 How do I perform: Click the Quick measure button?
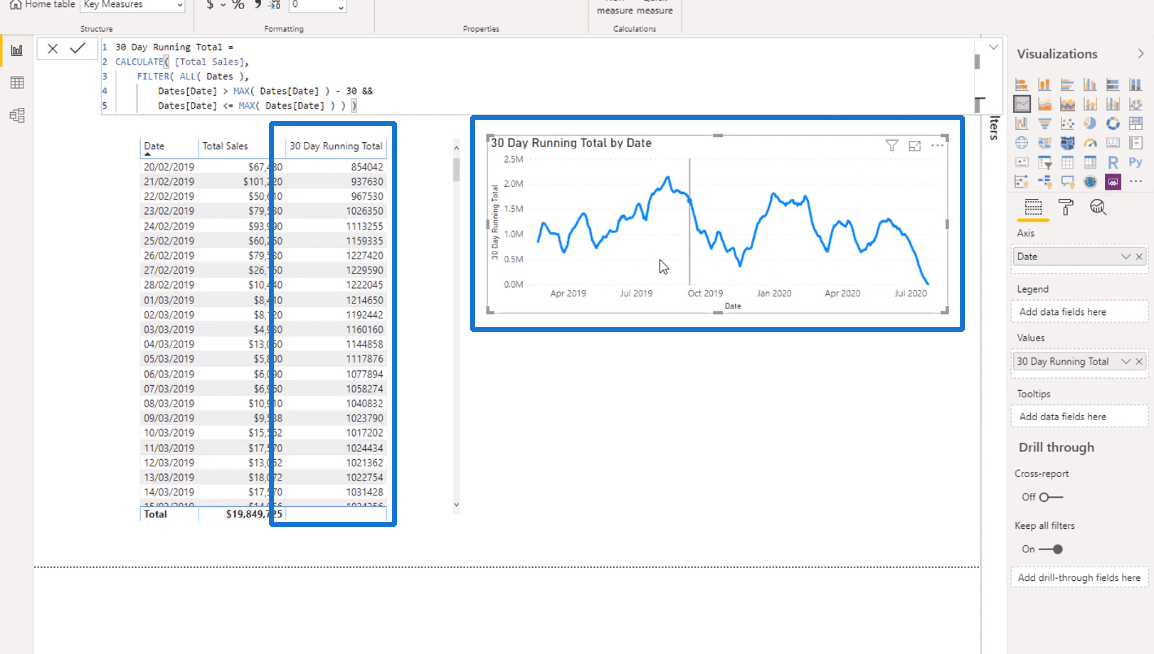click(654, 7)
